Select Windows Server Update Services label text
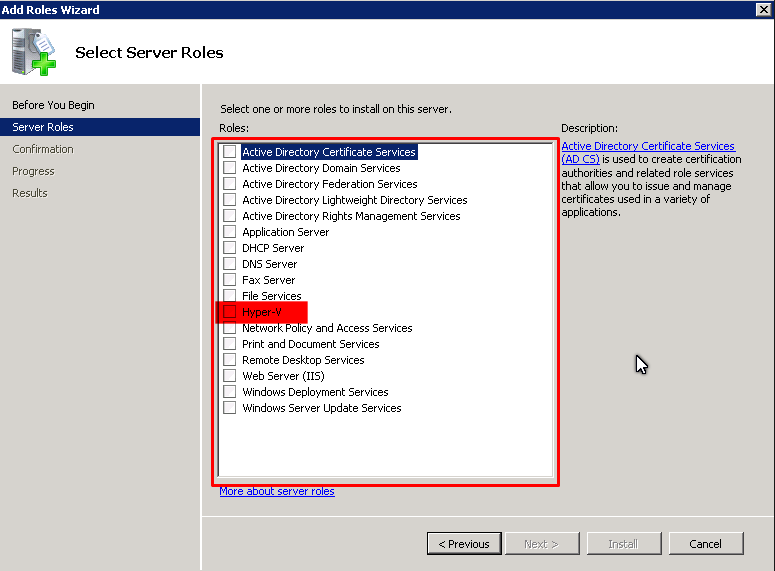Screen dimensions: 775x571 tap(322, 408)
